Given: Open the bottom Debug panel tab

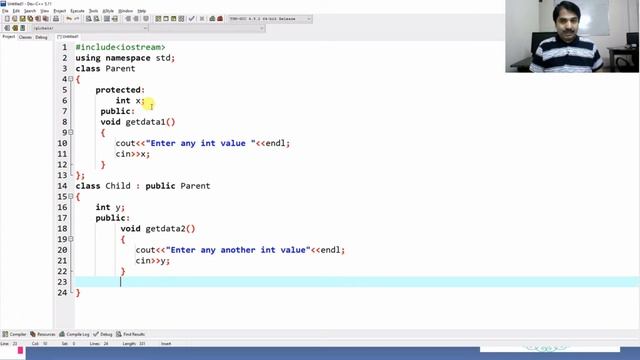Looking at the screenshot, I should pyautogui.click(x=103, y=334).
